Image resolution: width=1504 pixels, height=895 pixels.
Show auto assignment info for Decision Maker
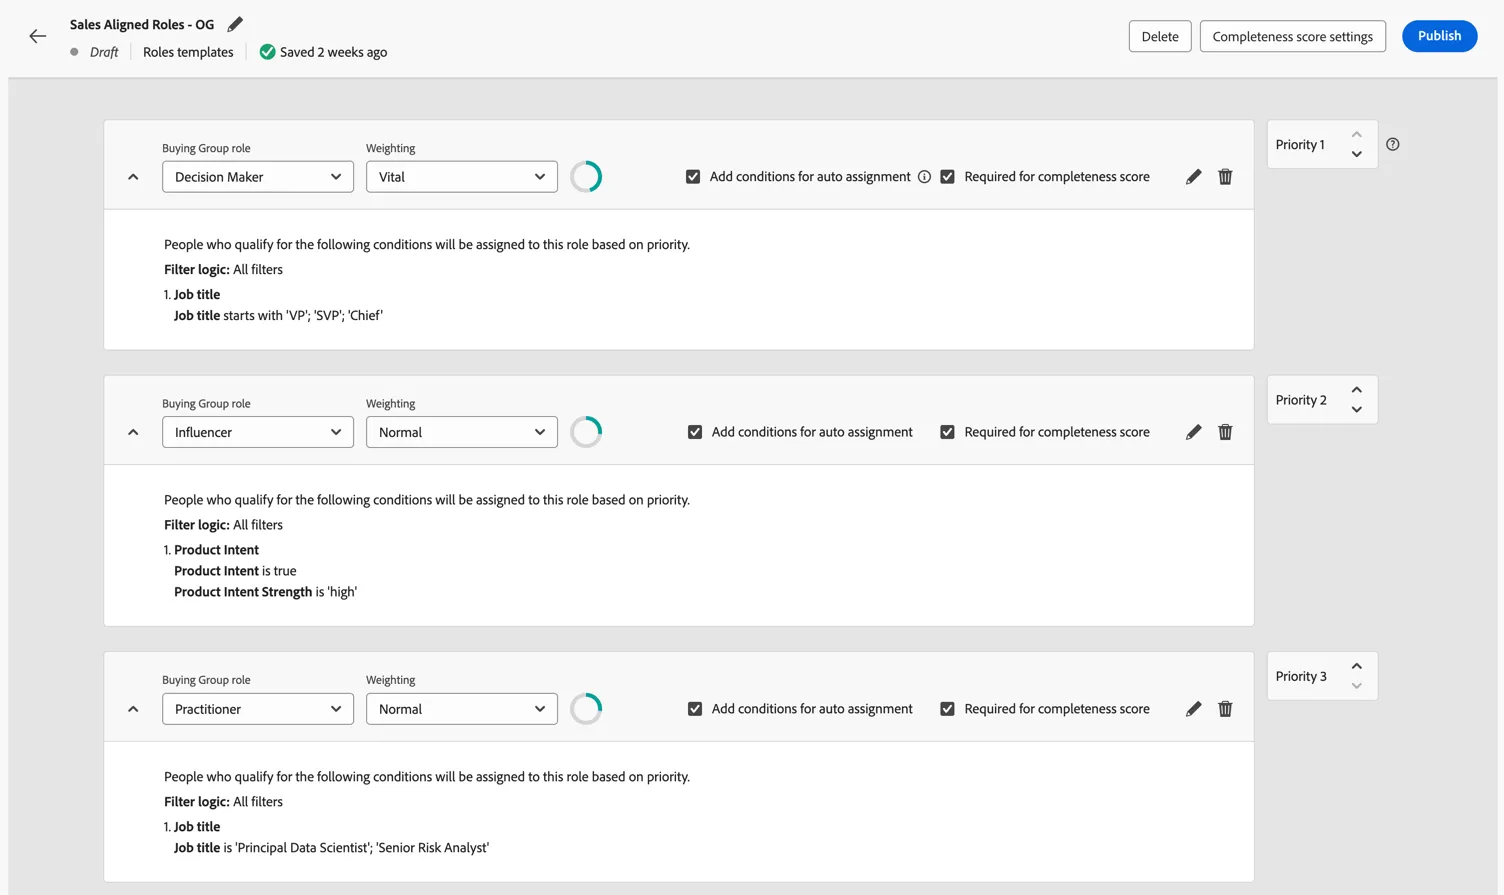click(924, 177)
